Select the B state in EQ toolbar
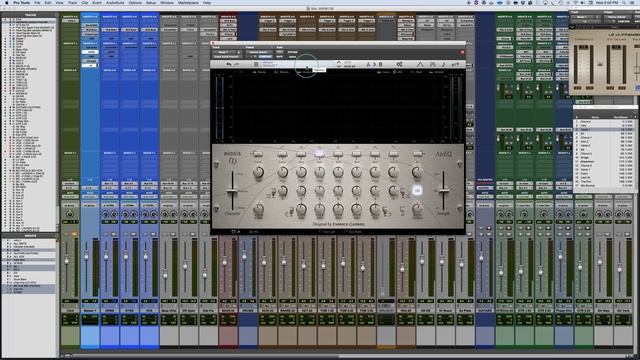The image size is (640, 360). [380, 64]
